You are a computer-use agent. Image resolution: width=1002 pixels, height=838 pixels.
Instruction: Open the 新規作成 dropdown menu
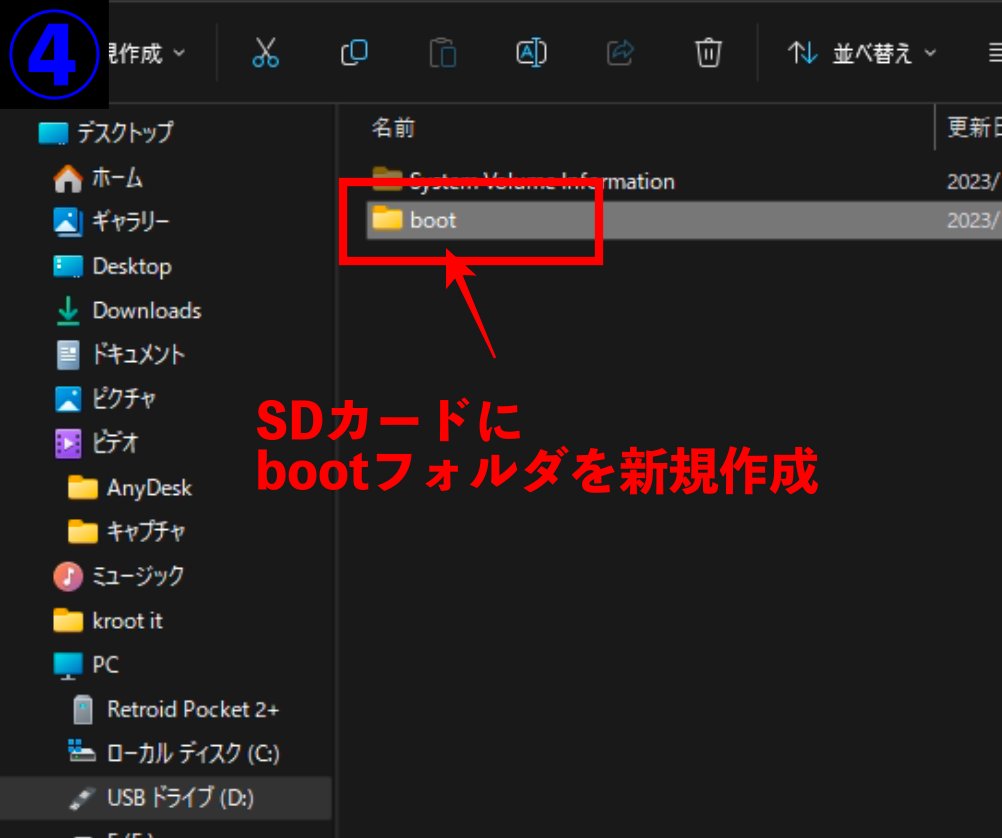pyautogui.click(x=147, y=53)
